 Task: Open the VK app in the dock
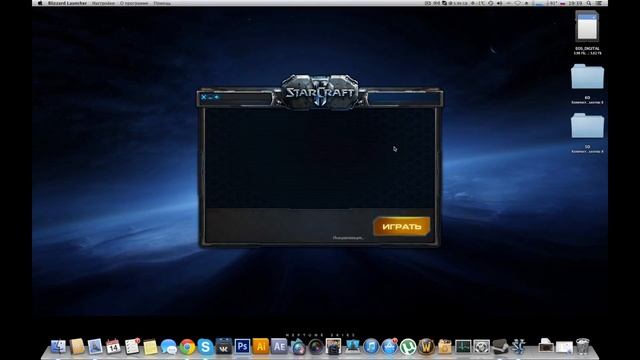(224, 347)
